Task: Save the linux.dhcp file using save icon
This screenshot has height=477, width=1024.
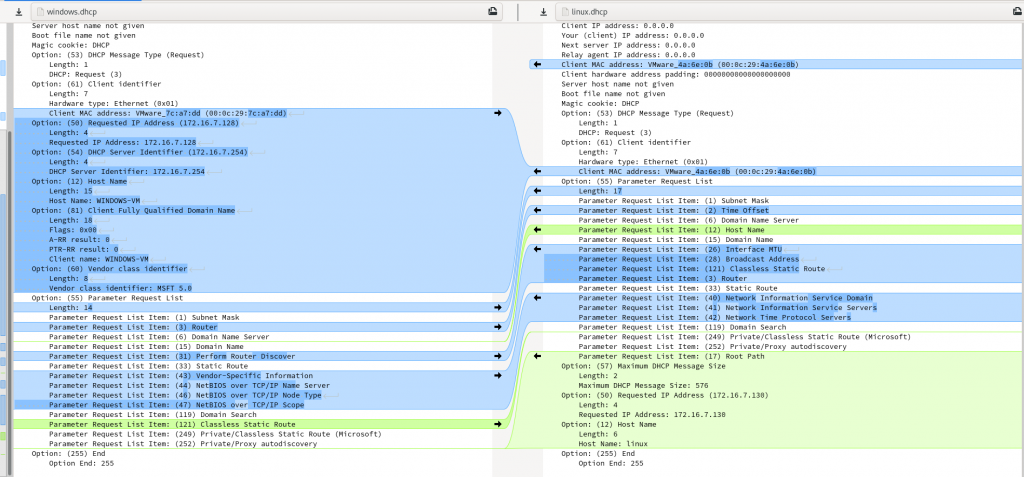Action: [543, 10]
